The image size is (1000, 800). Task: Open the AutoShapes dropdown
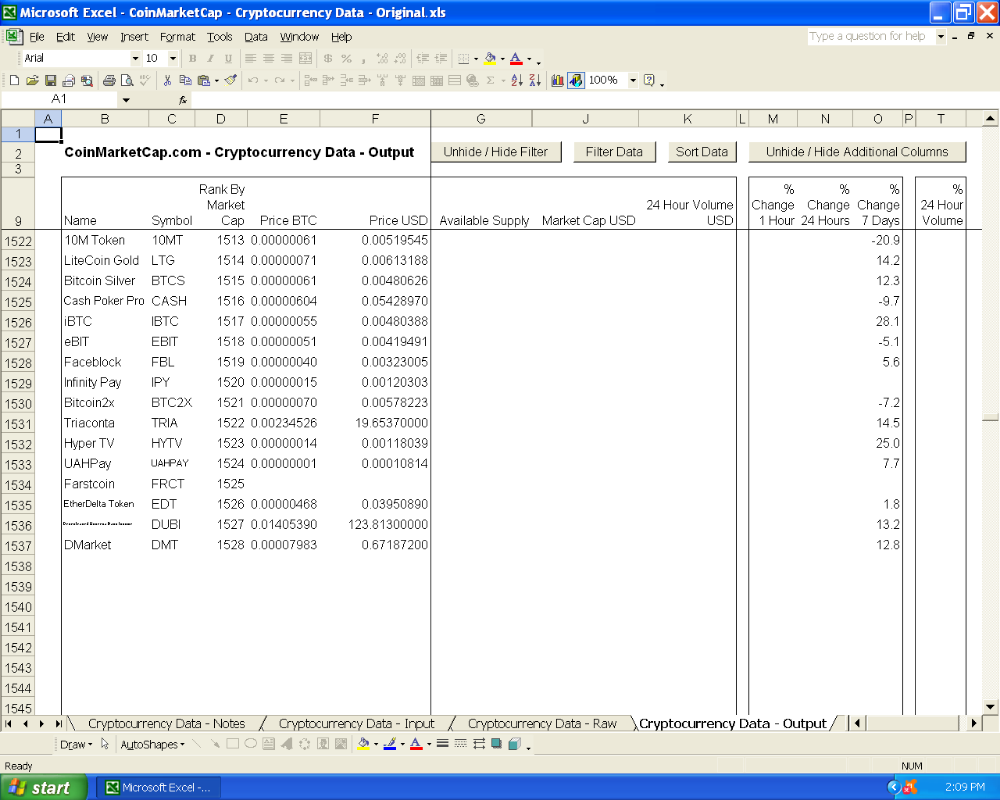[152, 744]
